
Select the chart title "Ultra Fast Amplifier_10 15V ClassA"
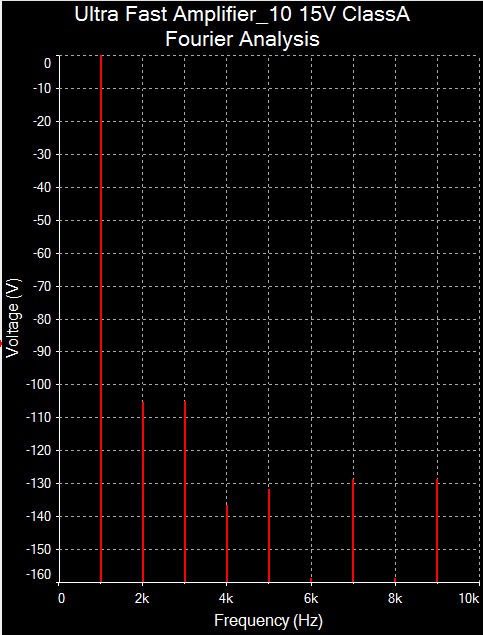tap(243, 15)
